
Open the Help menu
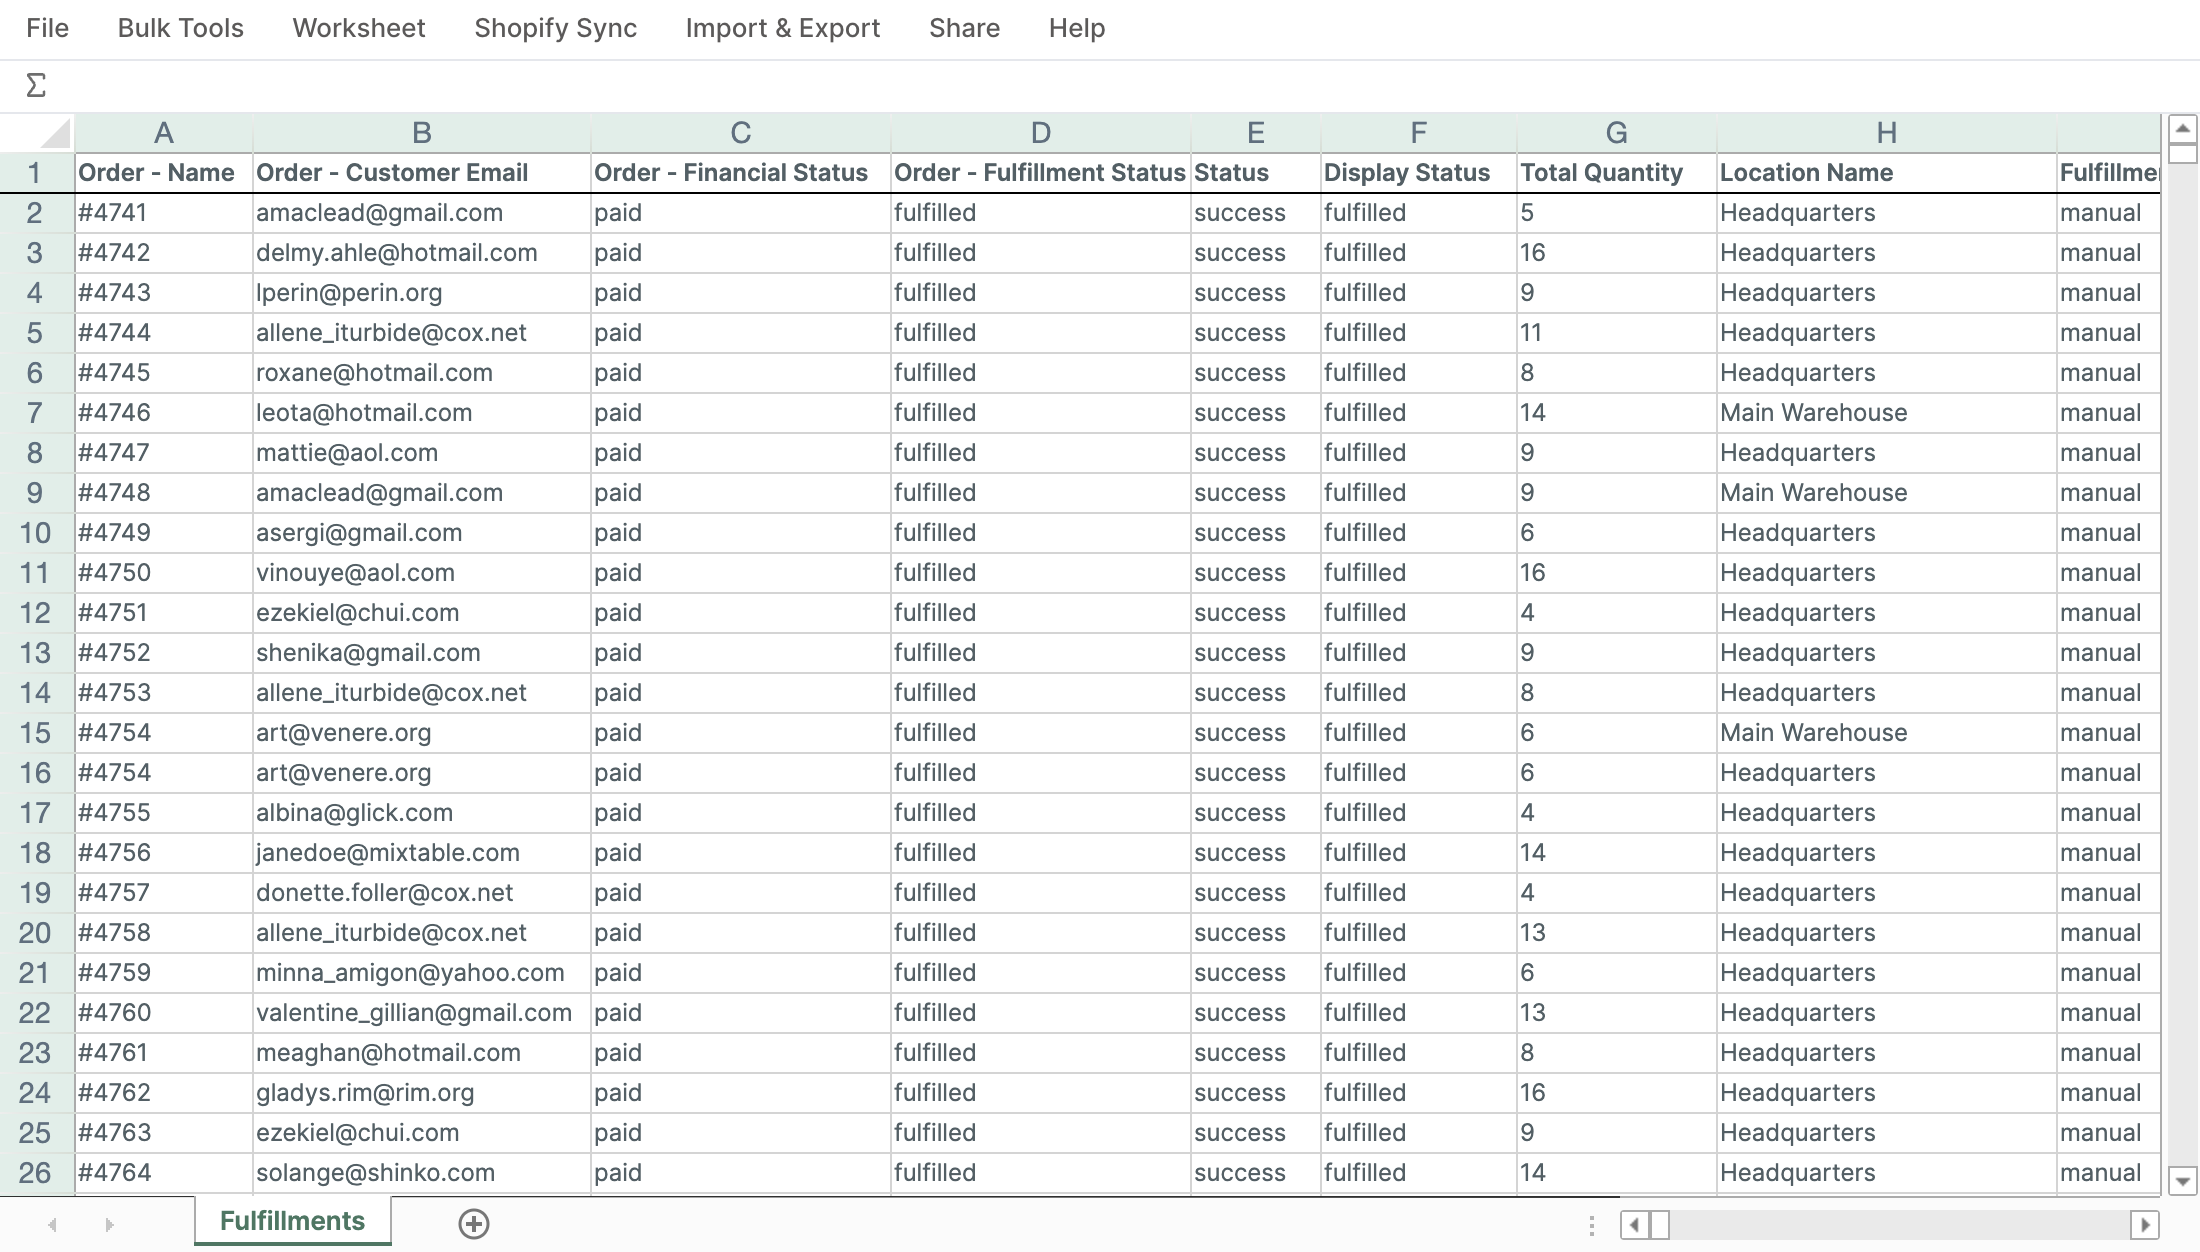tap(1077, 28)
